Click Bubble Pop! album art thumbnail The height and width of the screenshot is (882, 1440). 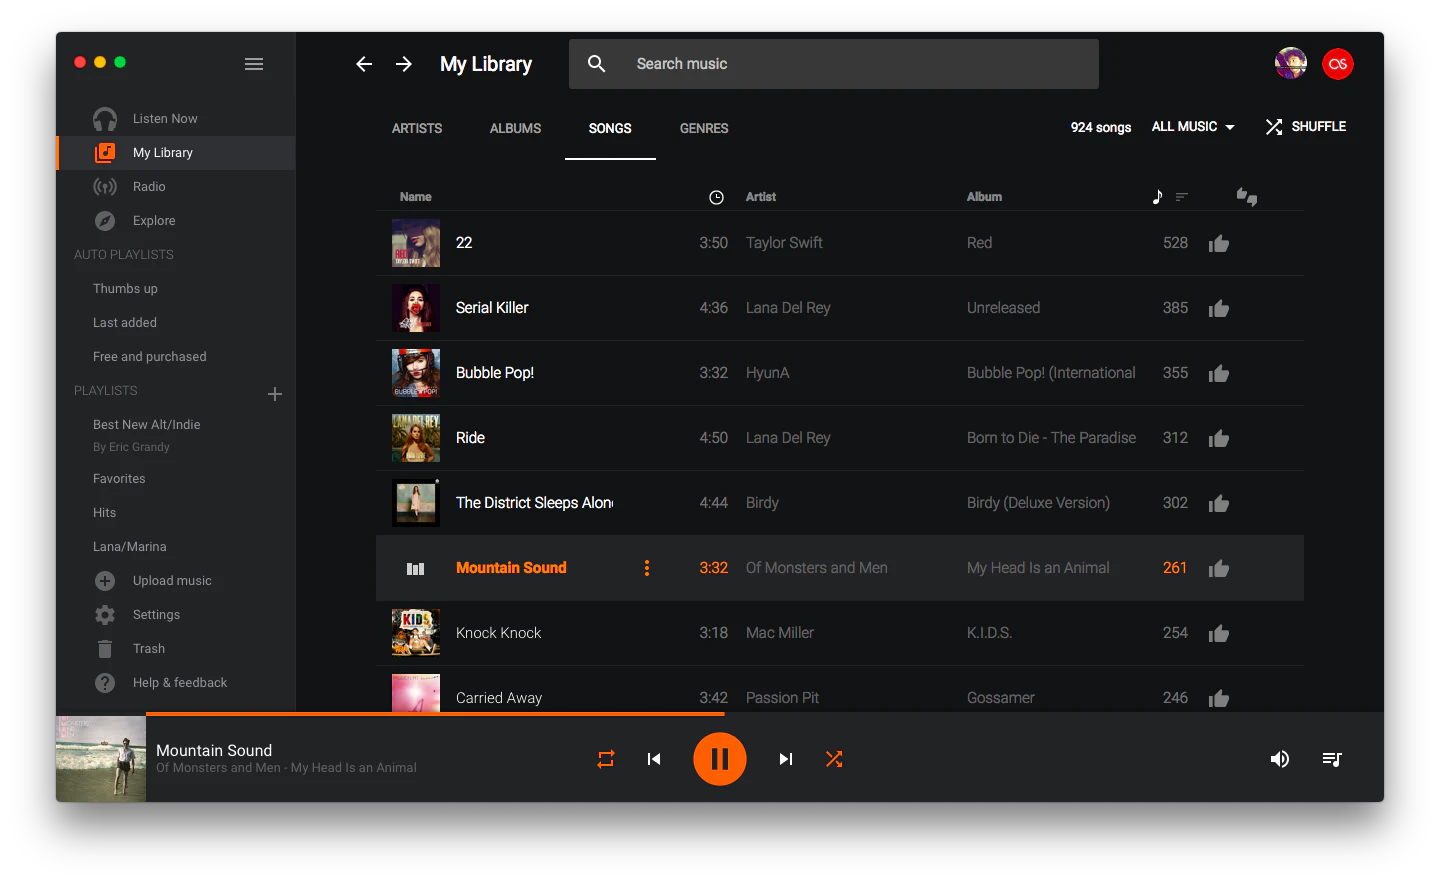point(416,373)
